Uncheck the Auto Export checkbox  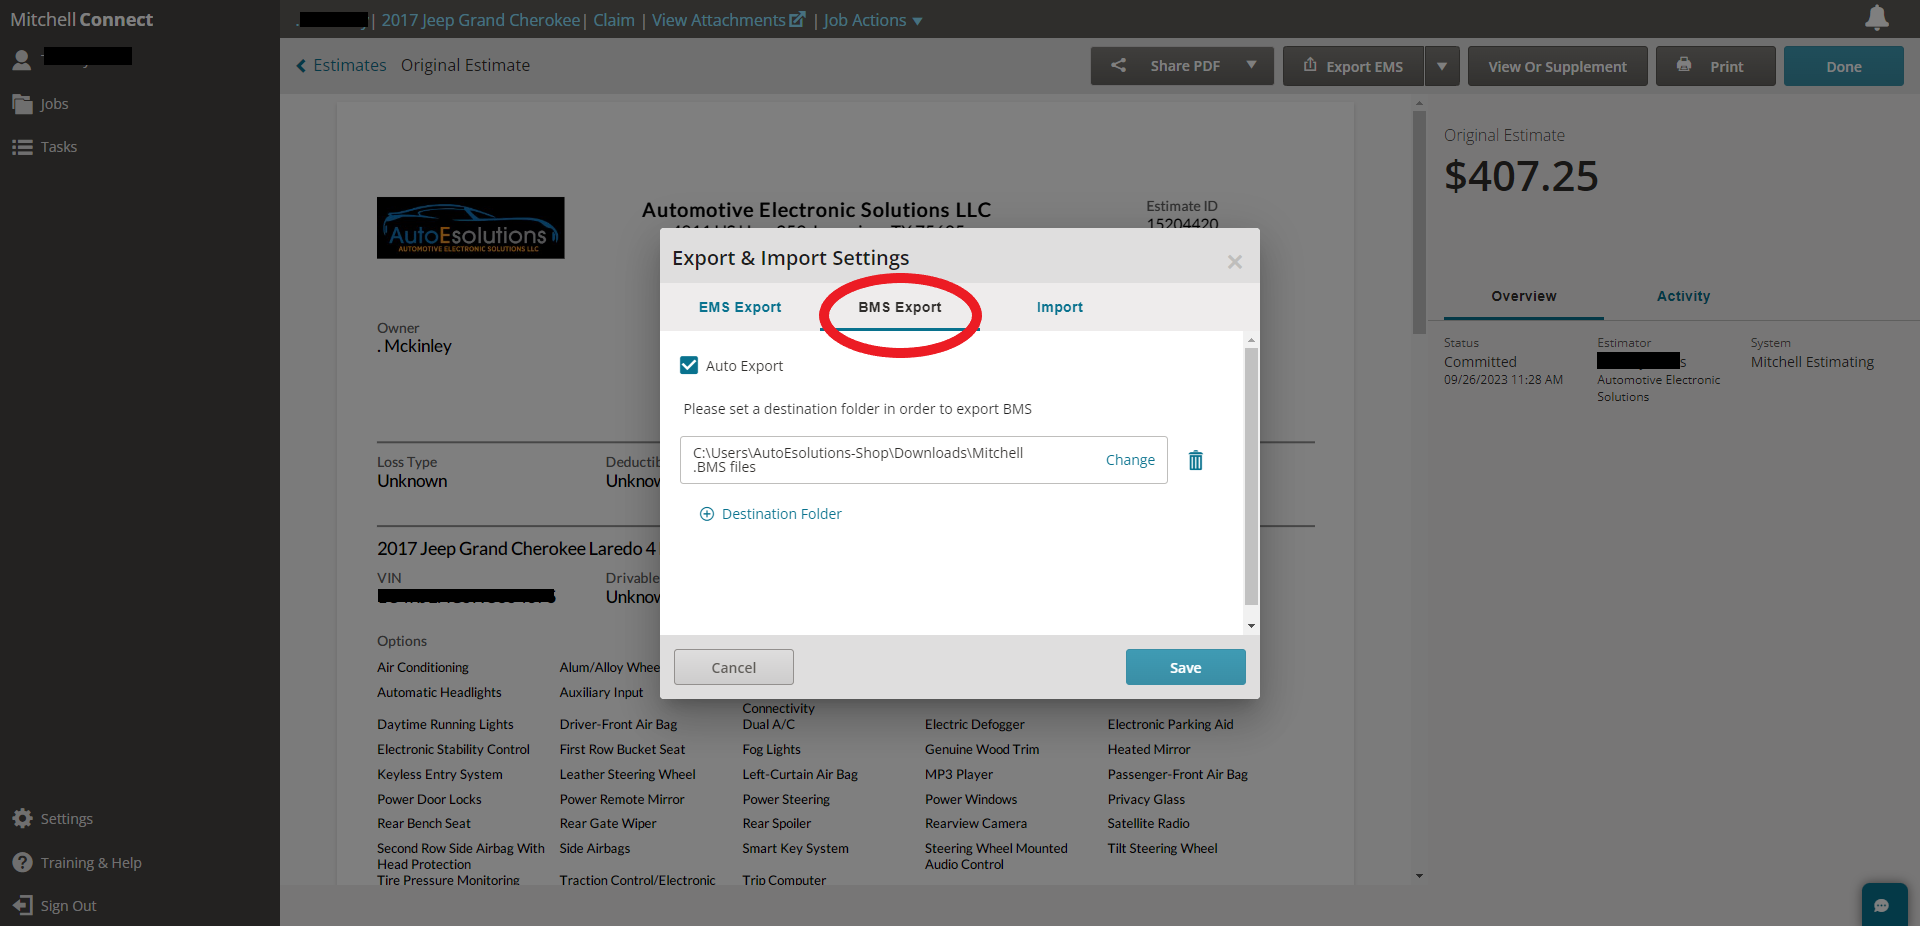click(x=689, y=365)
